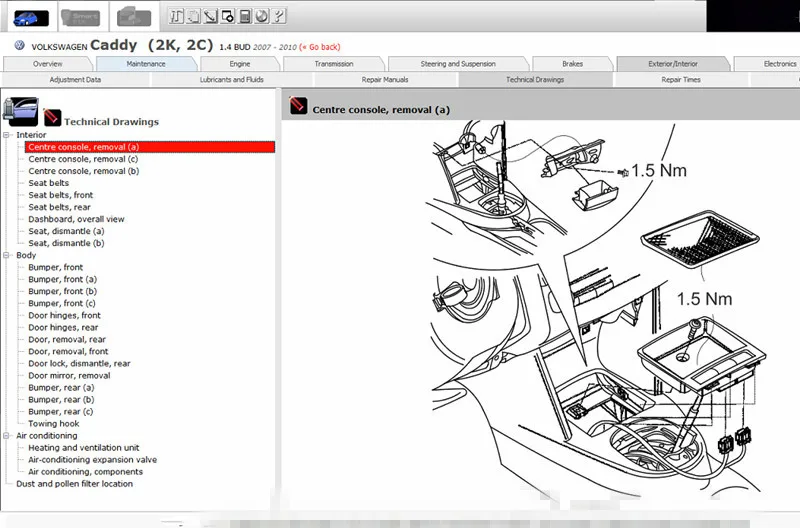Select Seat, dismantle (a)
This screenshot has width=800, height=528.
(66, 231)
